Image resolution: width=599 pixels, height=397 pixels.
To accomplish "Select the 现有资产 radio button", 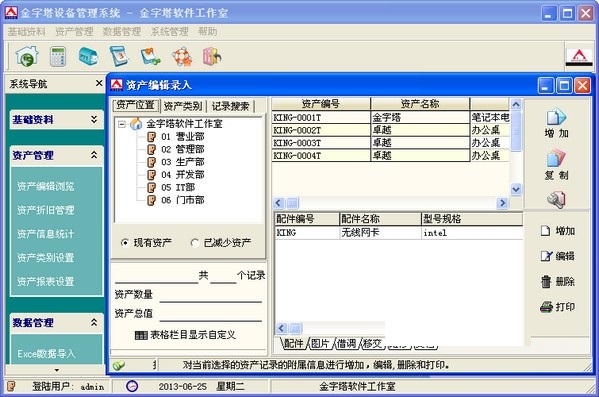I will [x=125, y=243].
